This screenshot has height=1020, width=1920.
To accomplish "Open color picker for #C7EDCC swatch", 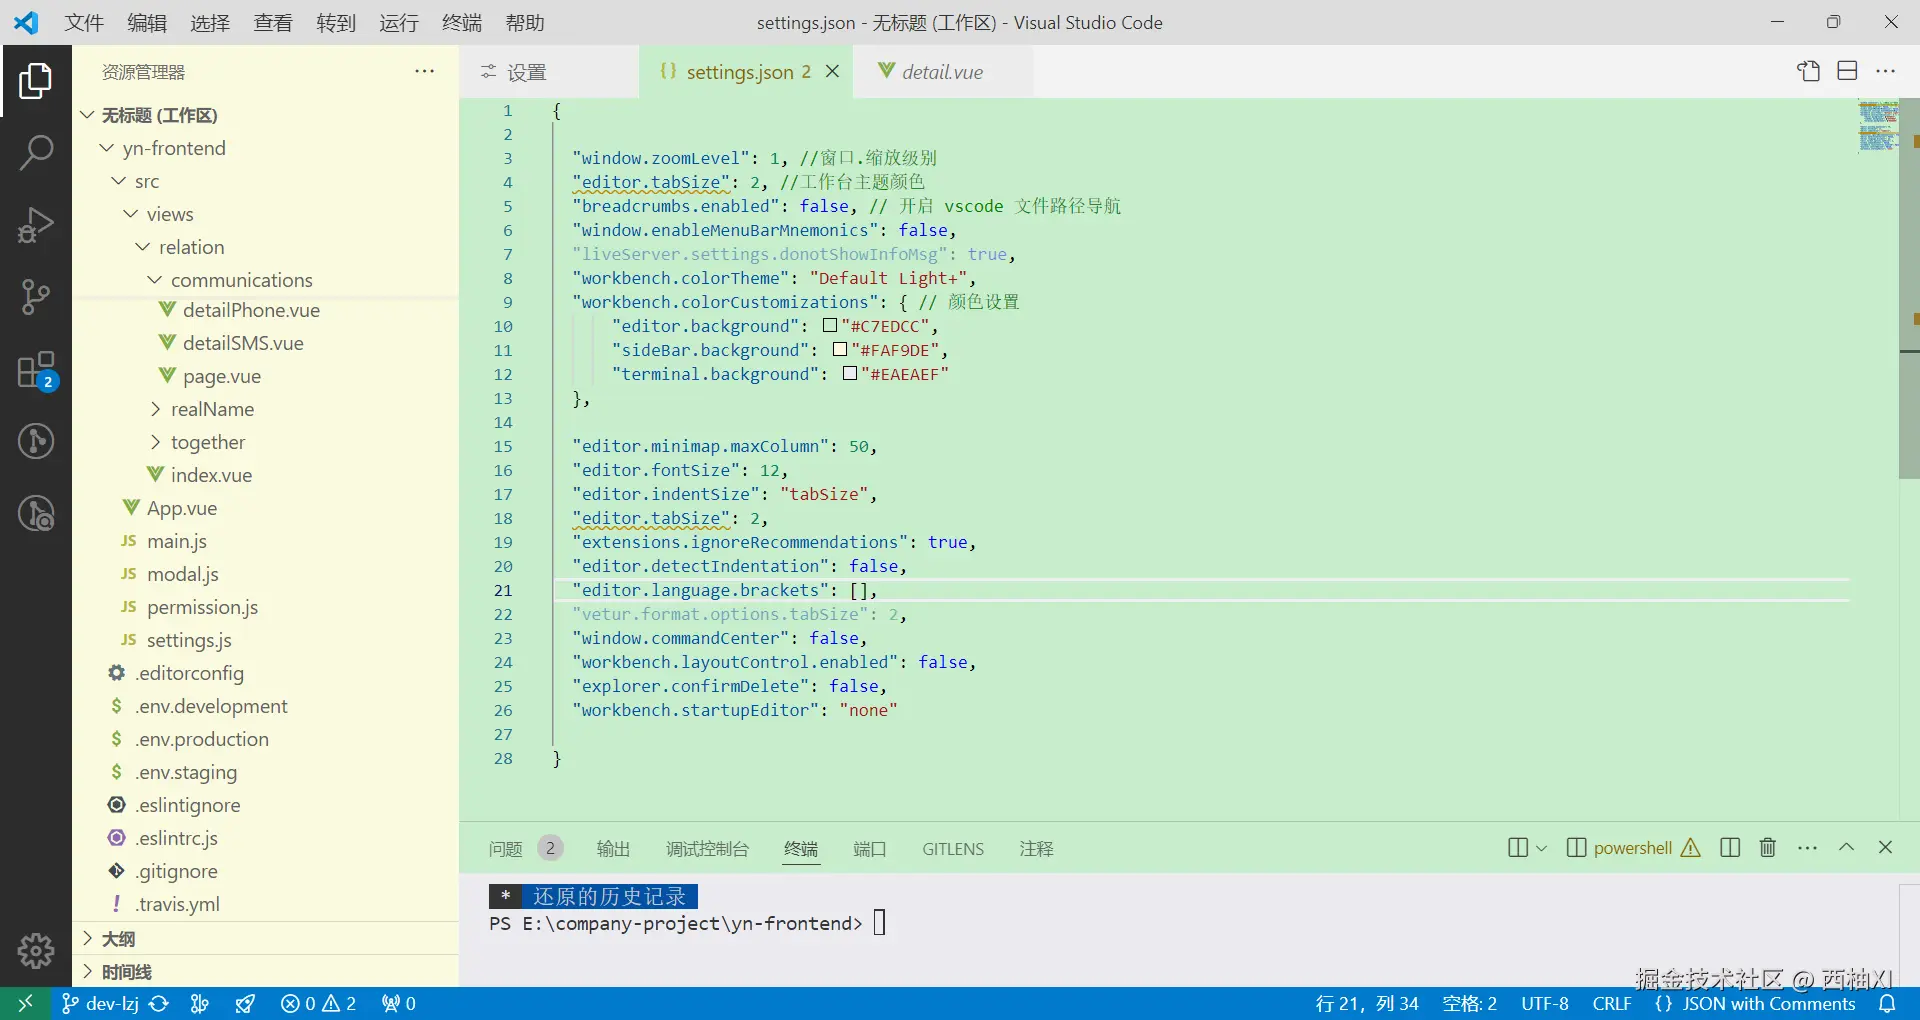I will (x=830, y=325).
